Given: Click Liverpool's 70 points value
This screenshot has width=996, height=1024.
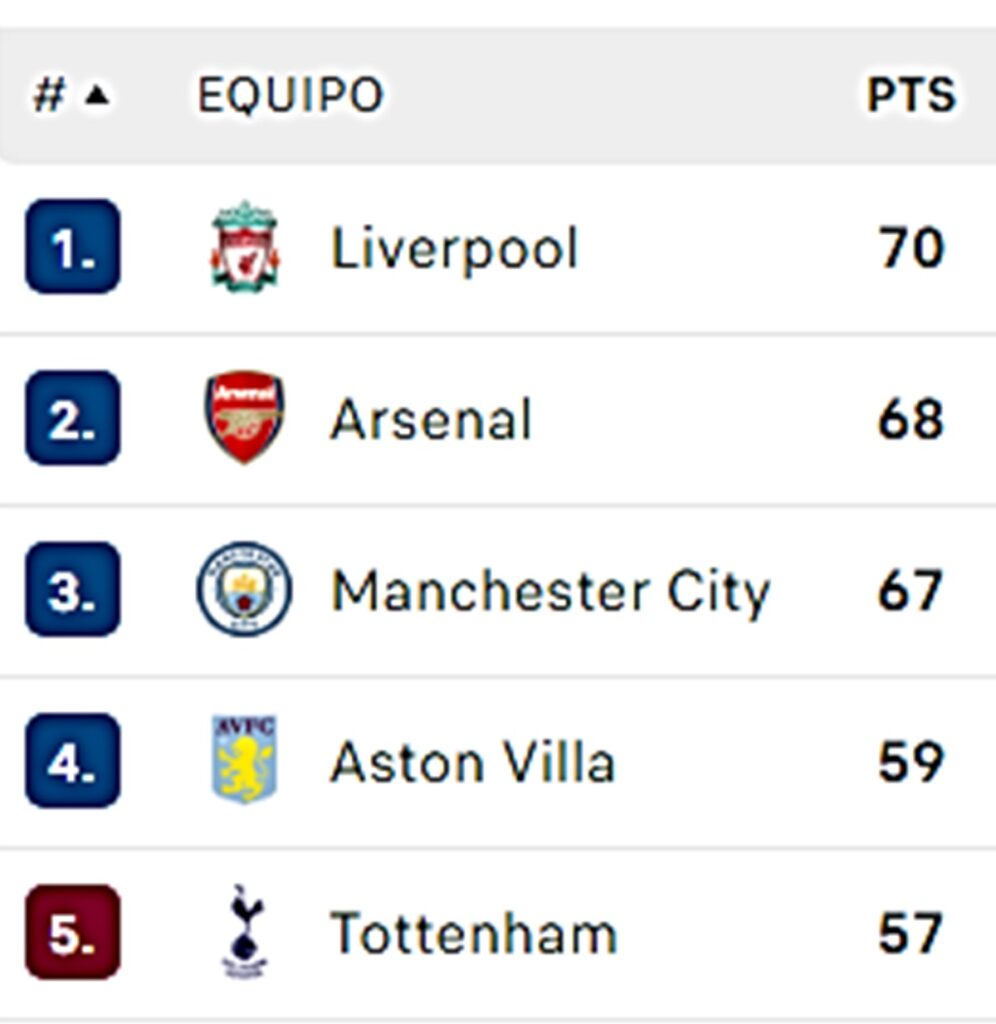Looking at the screenshot, I should [912, 248].
